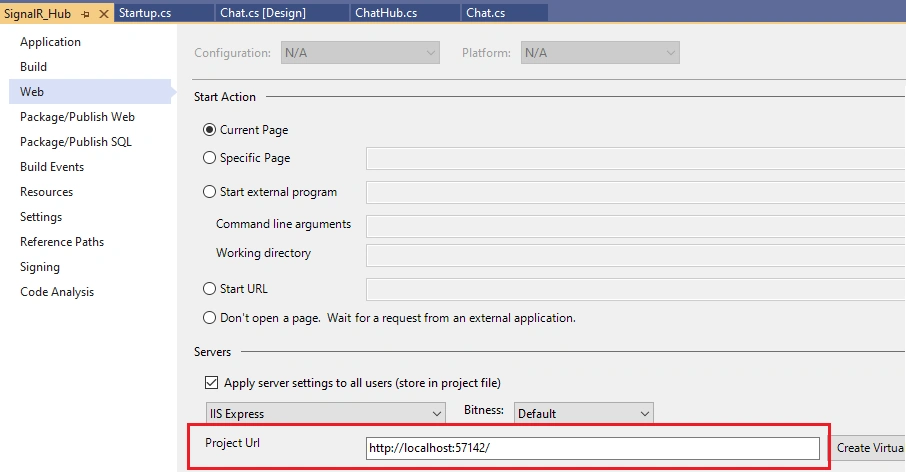Close the SignalR_Hub tab

tap(104, 14)
